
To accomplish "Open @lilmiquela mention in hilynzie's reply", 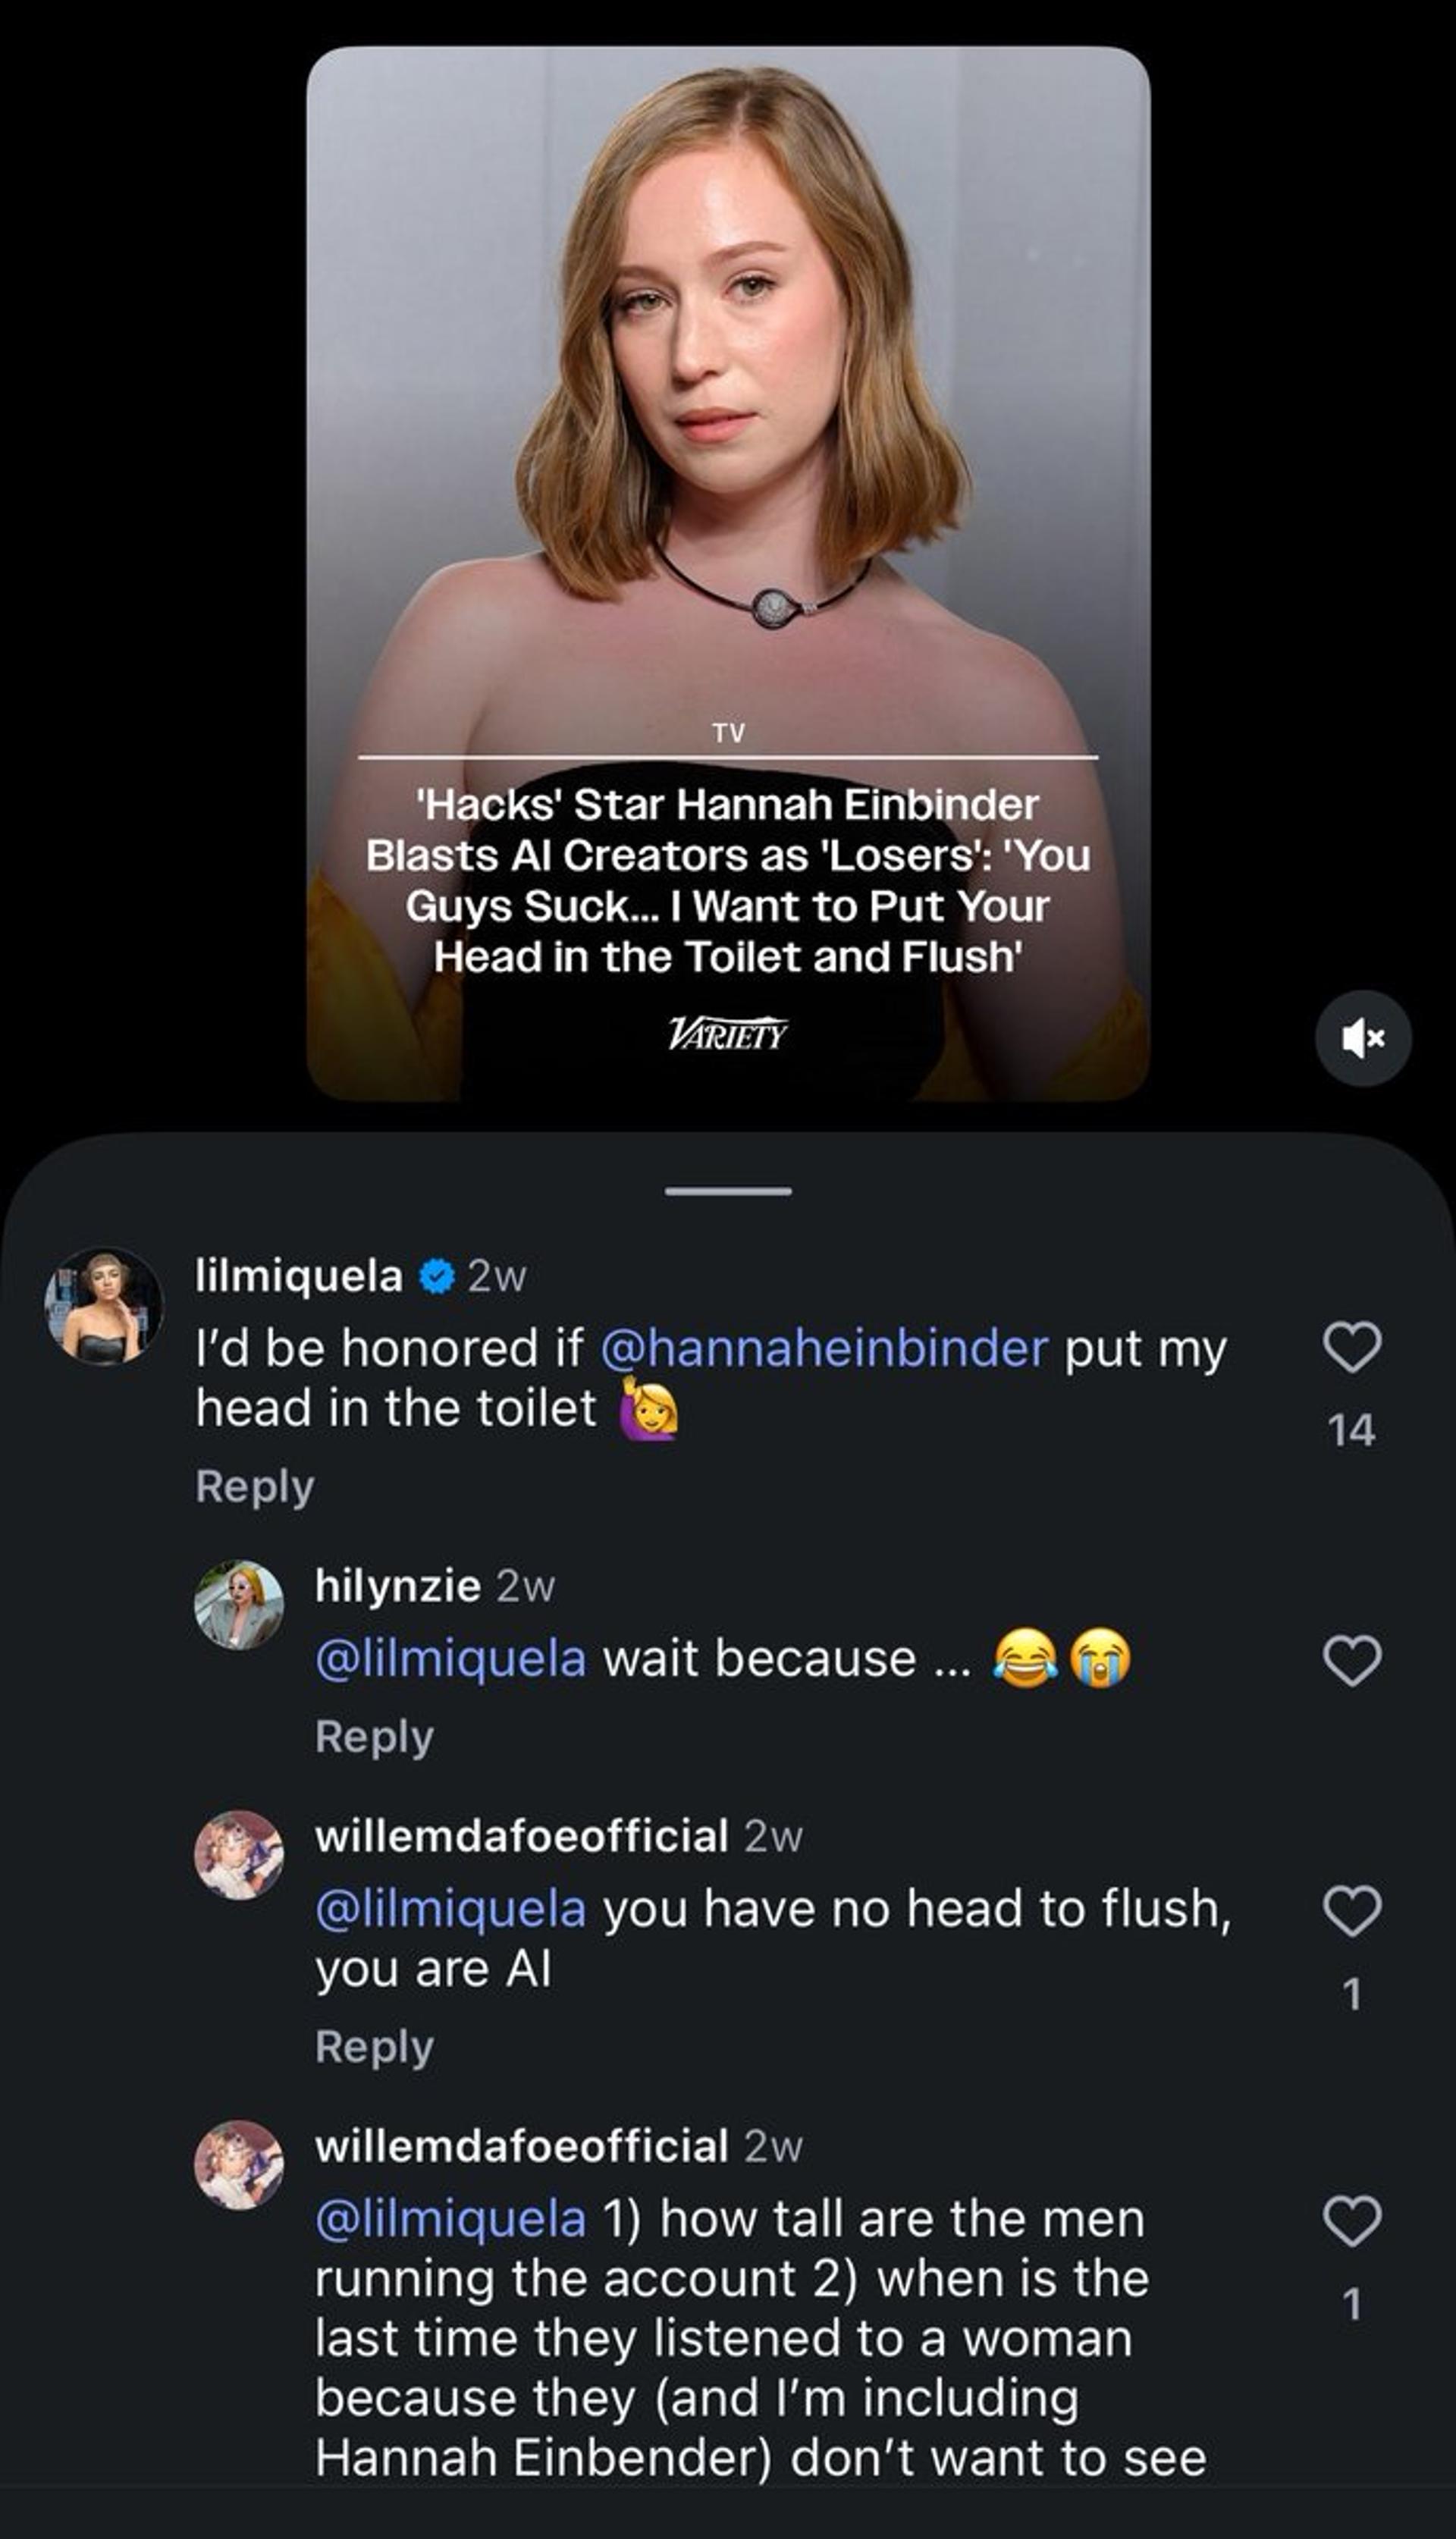I will point(450,1658).
